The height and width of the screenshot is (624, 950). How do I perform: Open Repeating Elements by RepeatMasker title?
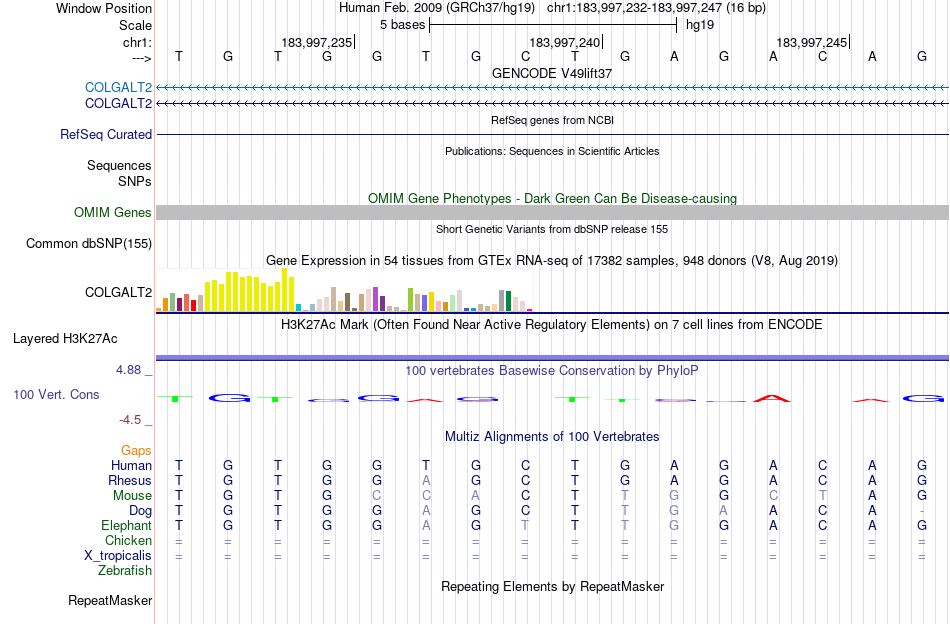552,586
